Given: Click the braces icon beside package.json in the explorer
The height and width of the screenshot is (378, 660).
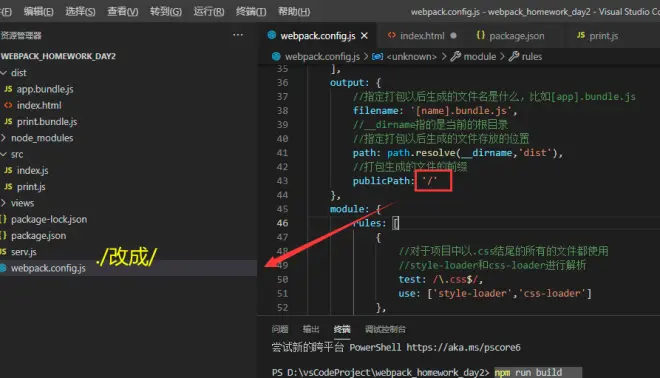Looking at the screenshot, I should (3, 235).
